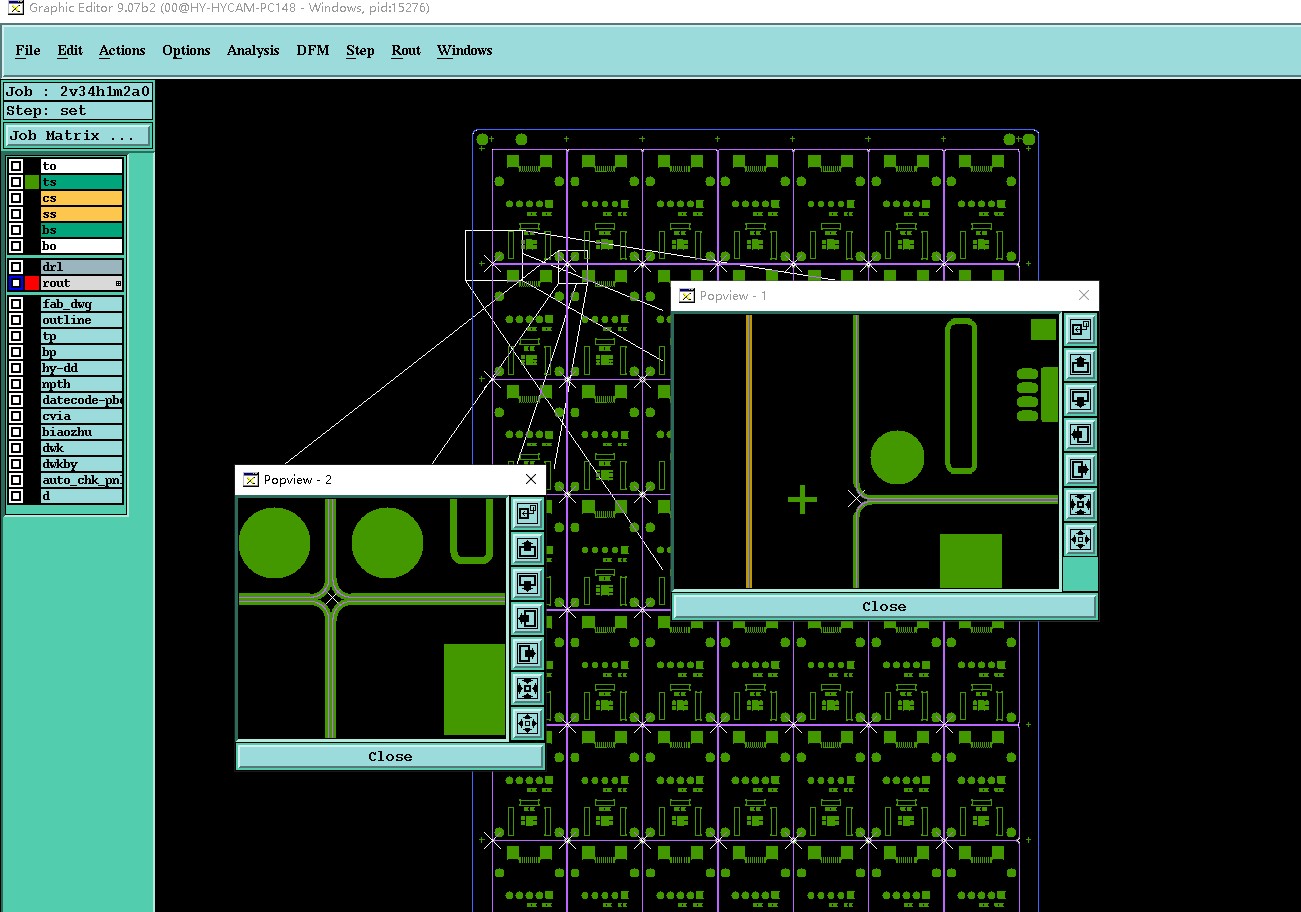Open the Actions menu
This screenshot has height=912, width=1301.
[x=122, y=50]
